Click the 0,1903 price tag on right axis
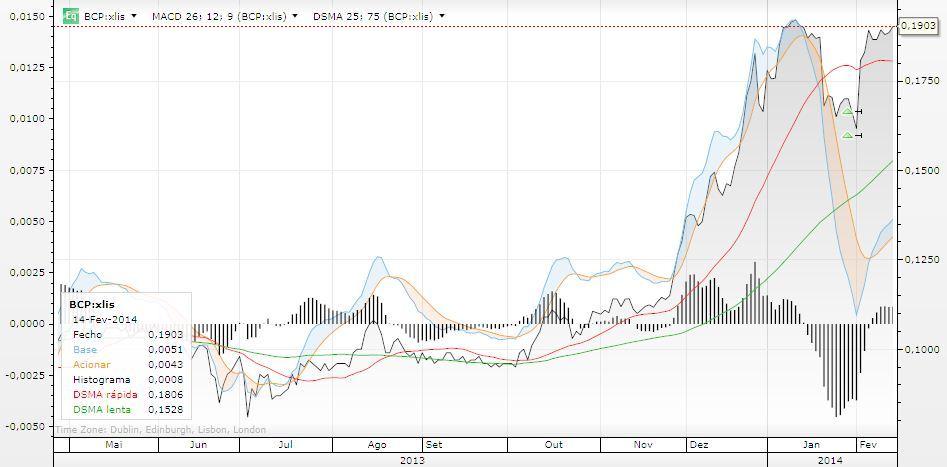Image resolution: width=947 pixels, height=467 pixels. tap(919, 26)
